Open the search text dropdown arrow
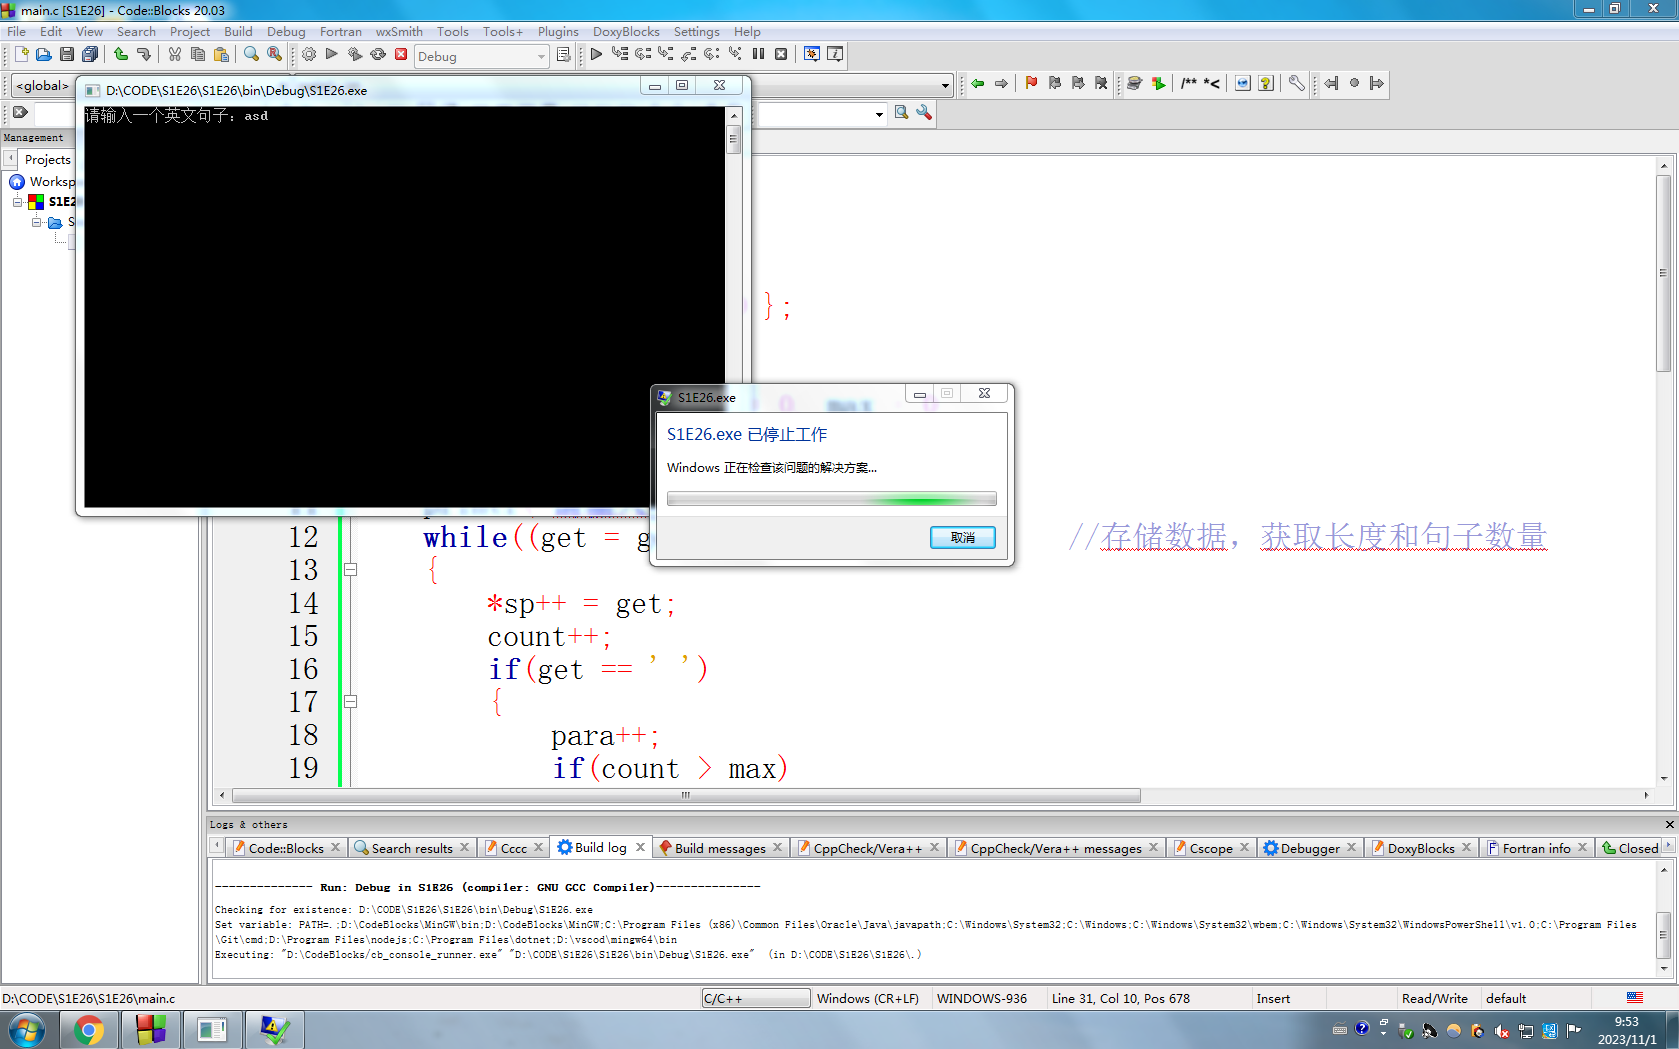The width and height of the screenshot is (1679, 1049). point(879,114)
